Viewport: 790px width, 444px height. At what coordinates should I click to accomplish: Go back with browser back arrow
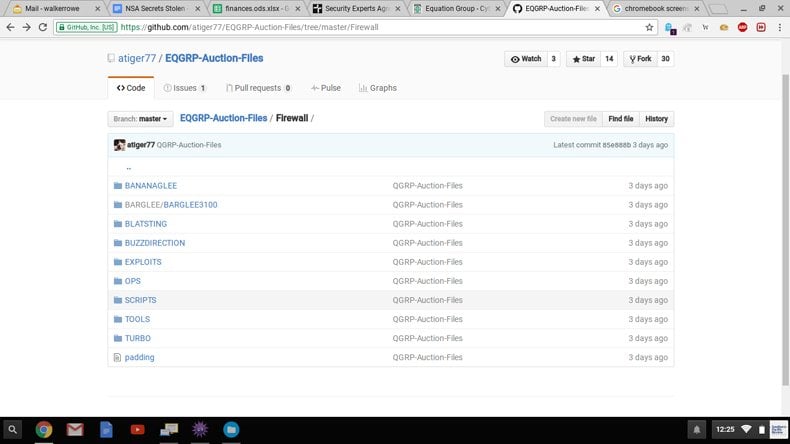coord(11,27)
